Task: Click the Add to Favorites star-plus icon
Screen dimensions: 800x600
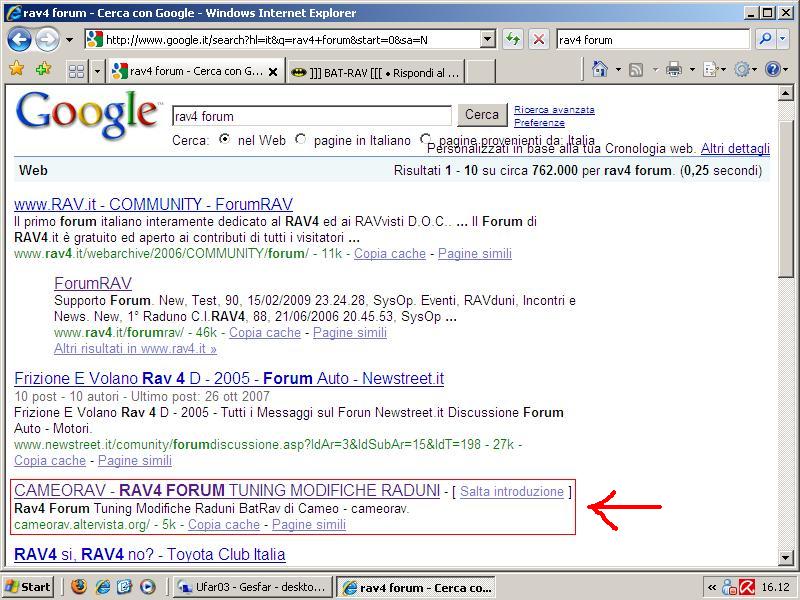Action: coord(42,70)
